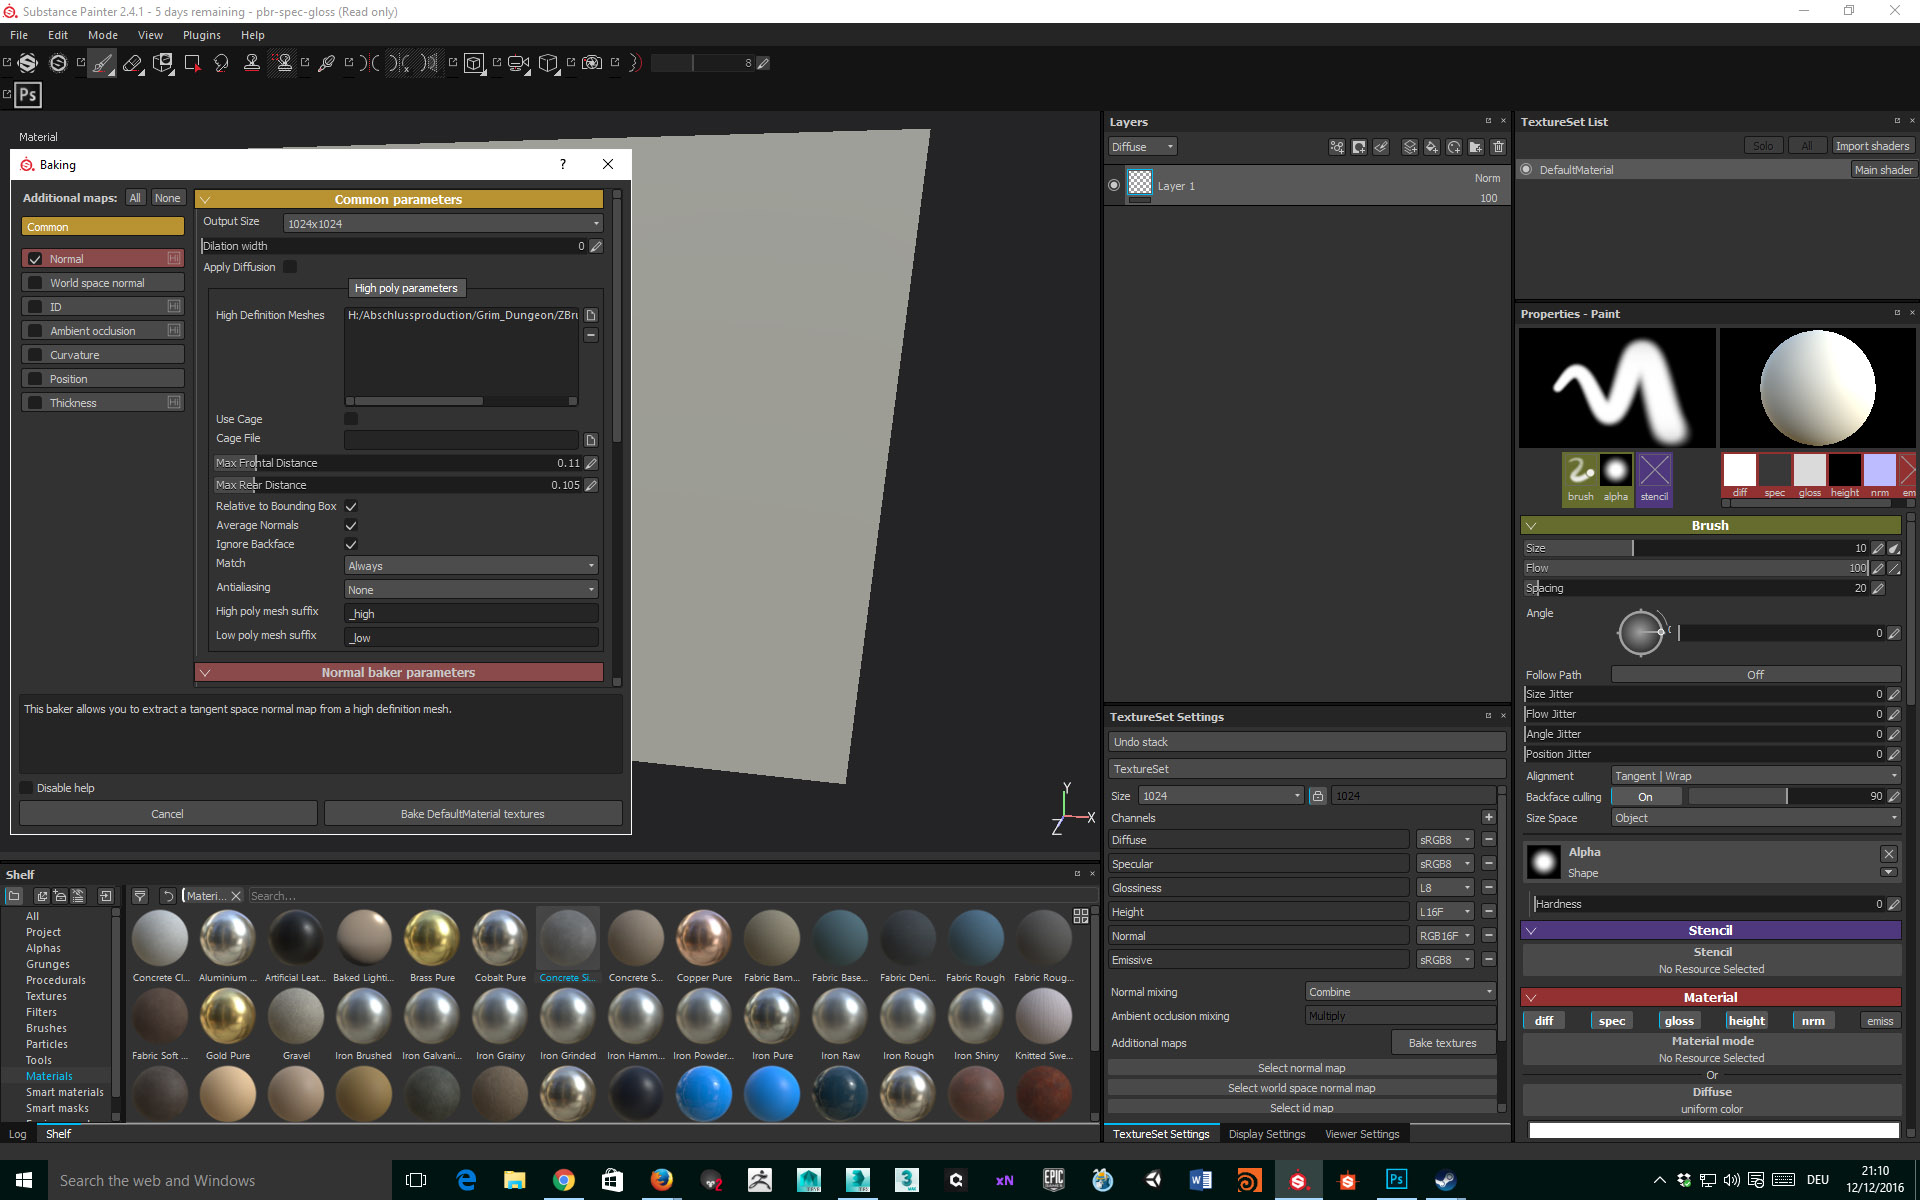
Task: Select the Polygon fill tool
Action: click(x=192, y=63)
